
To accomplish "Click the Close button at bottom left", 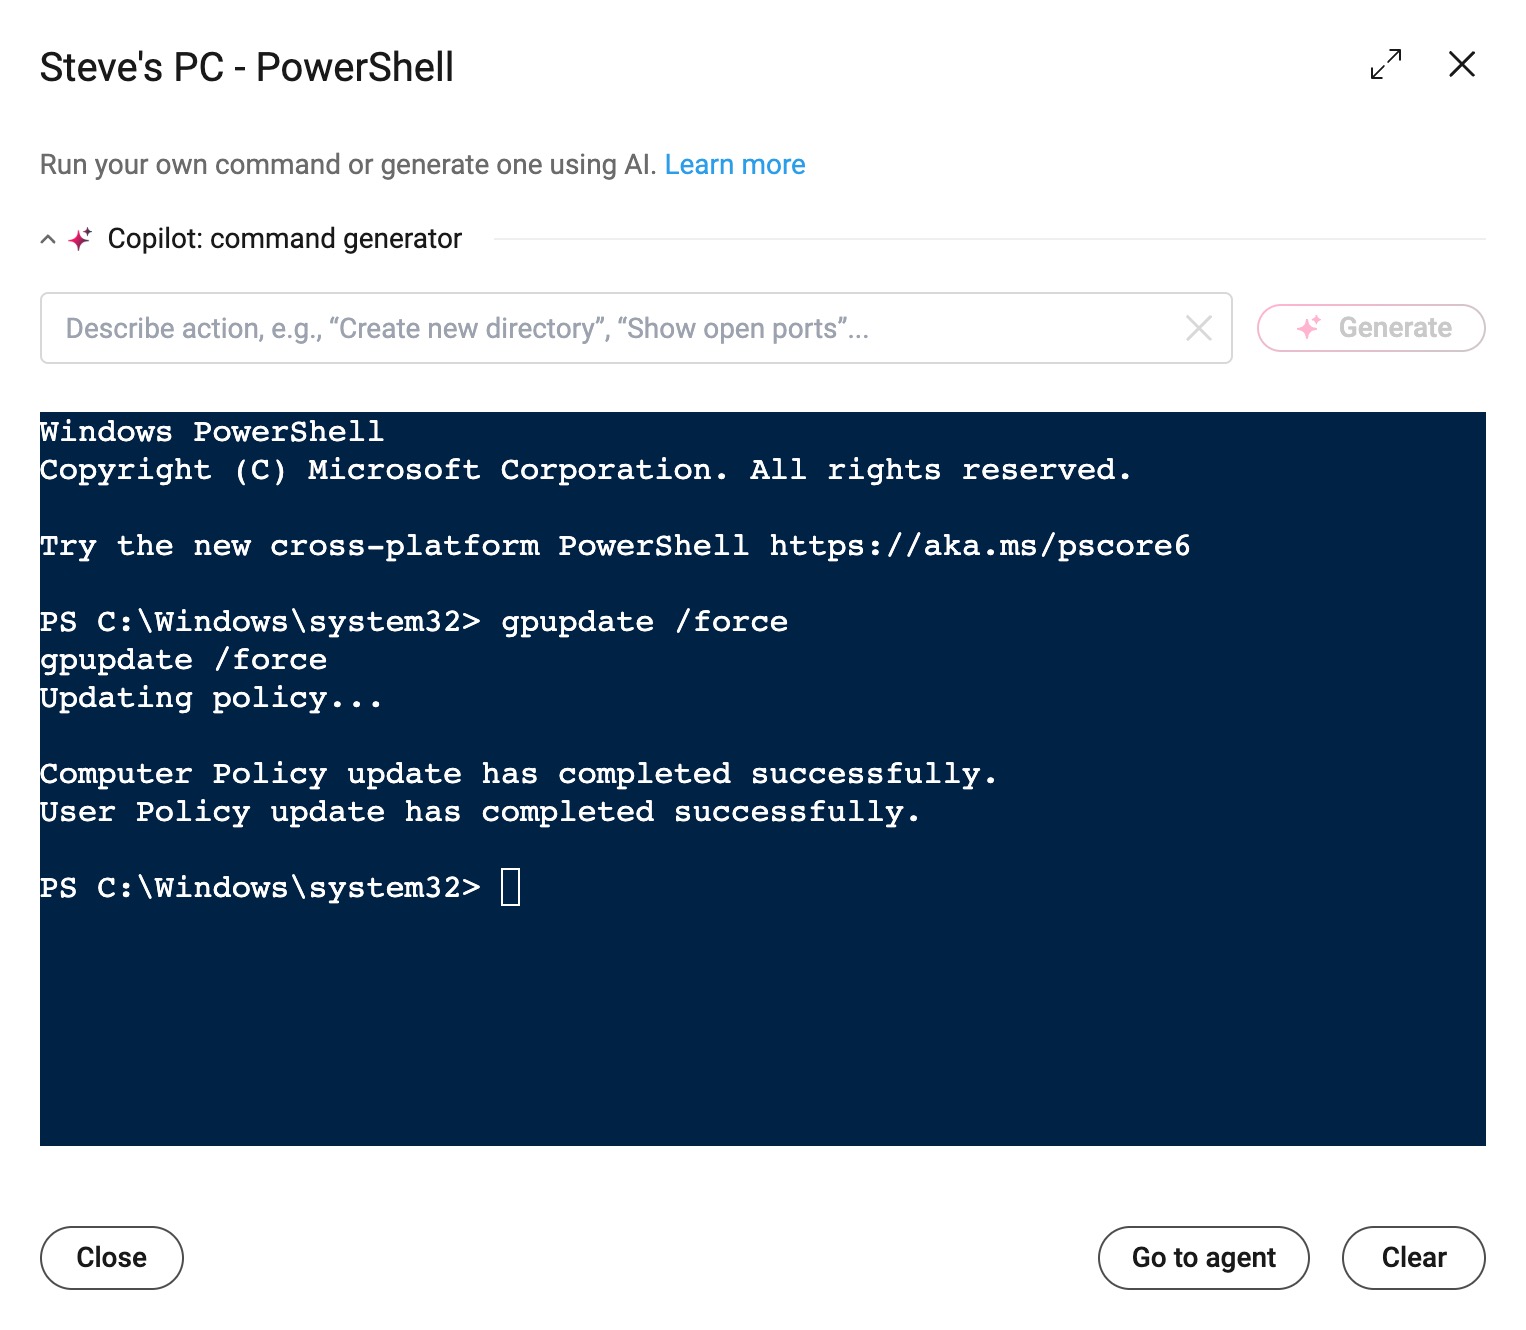I will (112, 1258).
